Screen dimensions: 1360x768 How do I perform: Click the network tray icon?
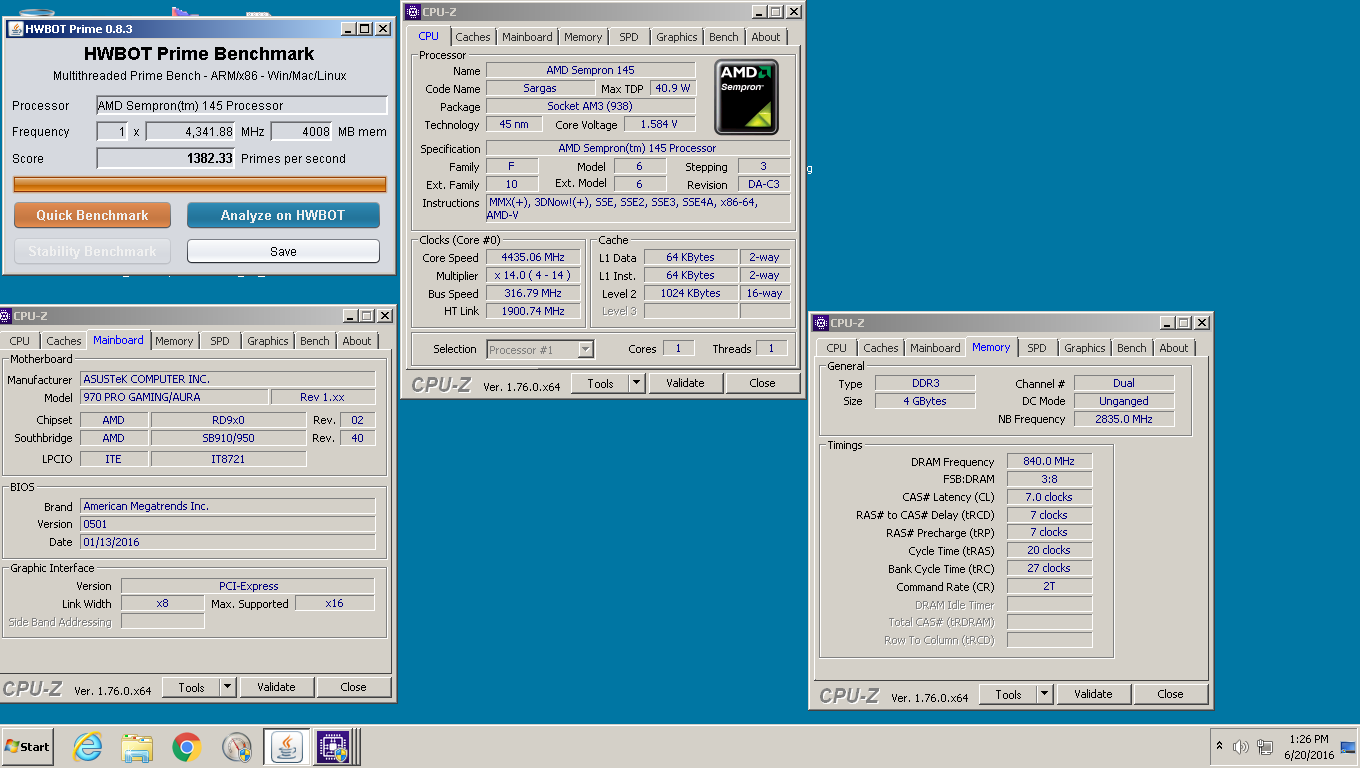(x=1265, y=746)
